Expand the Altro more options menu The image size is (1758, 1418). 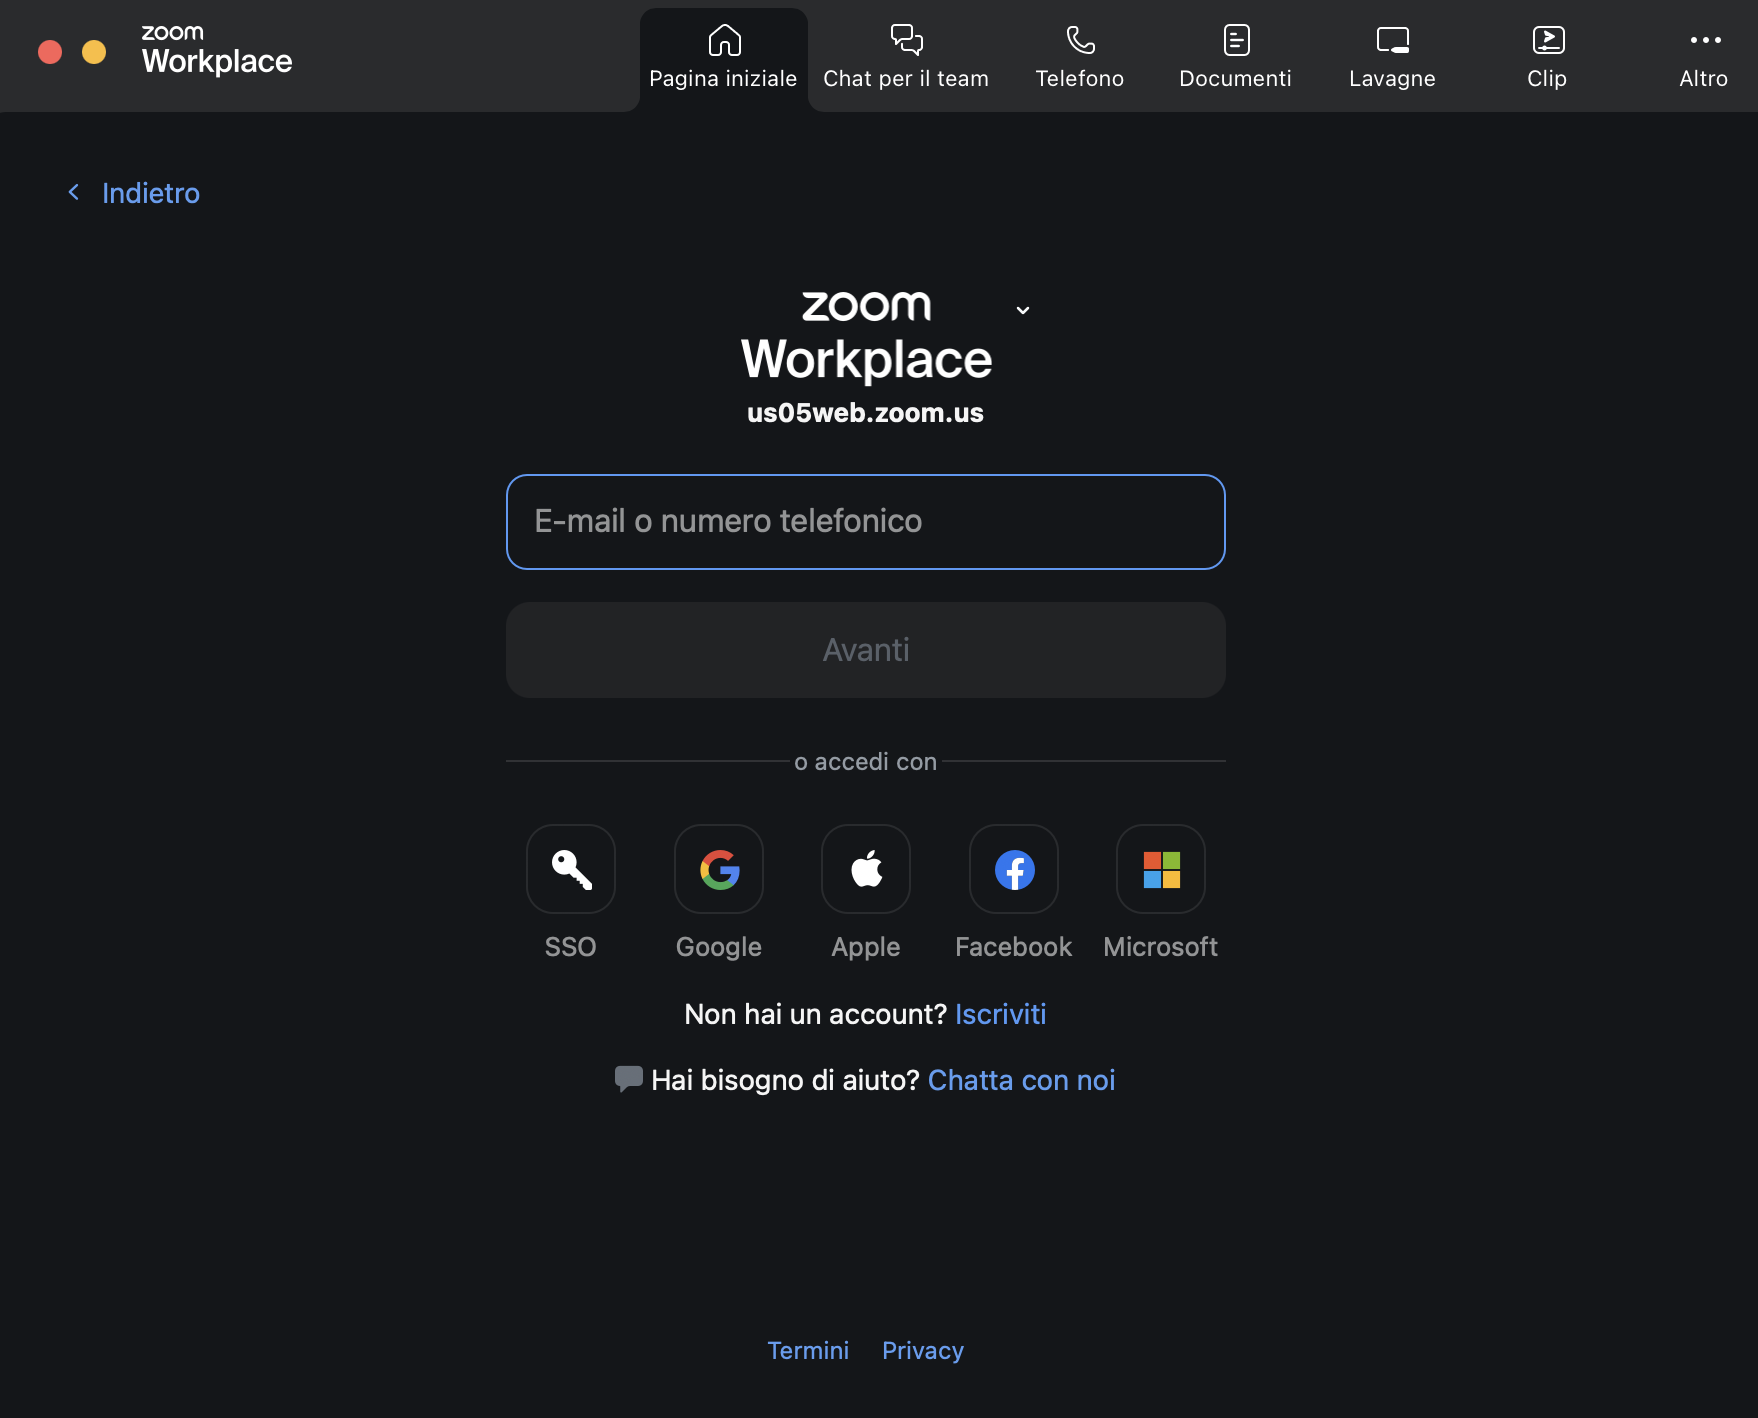[x=1703, y=58]
